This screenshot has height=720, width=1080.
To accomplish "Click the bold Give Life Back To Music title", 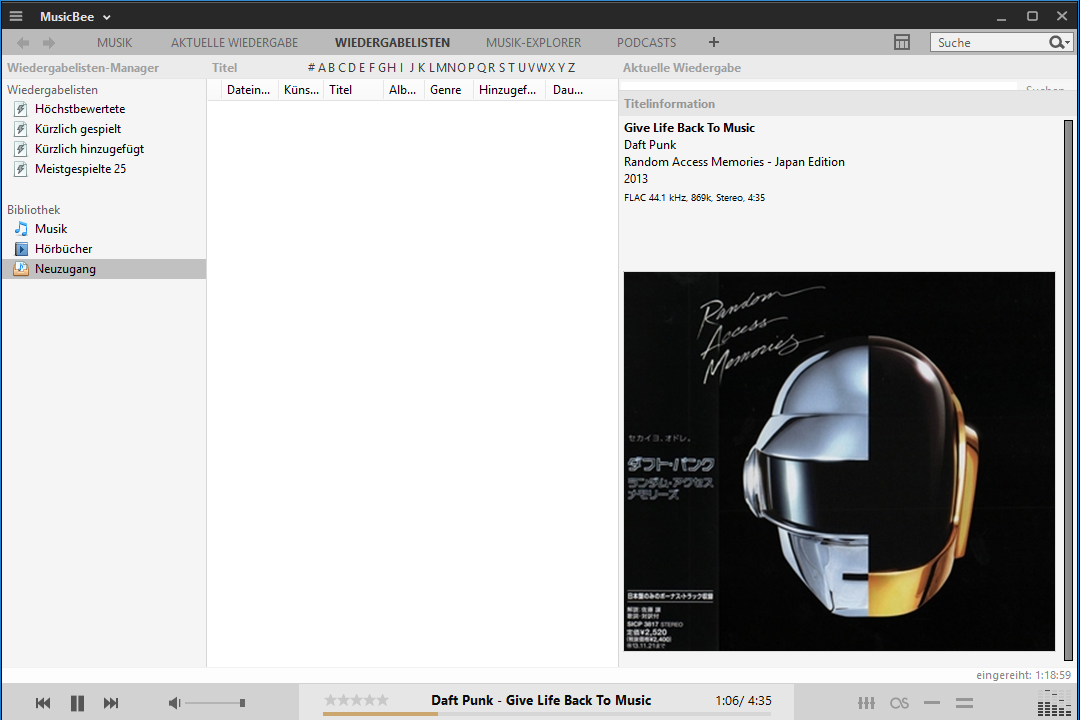I will pos(689,127).
